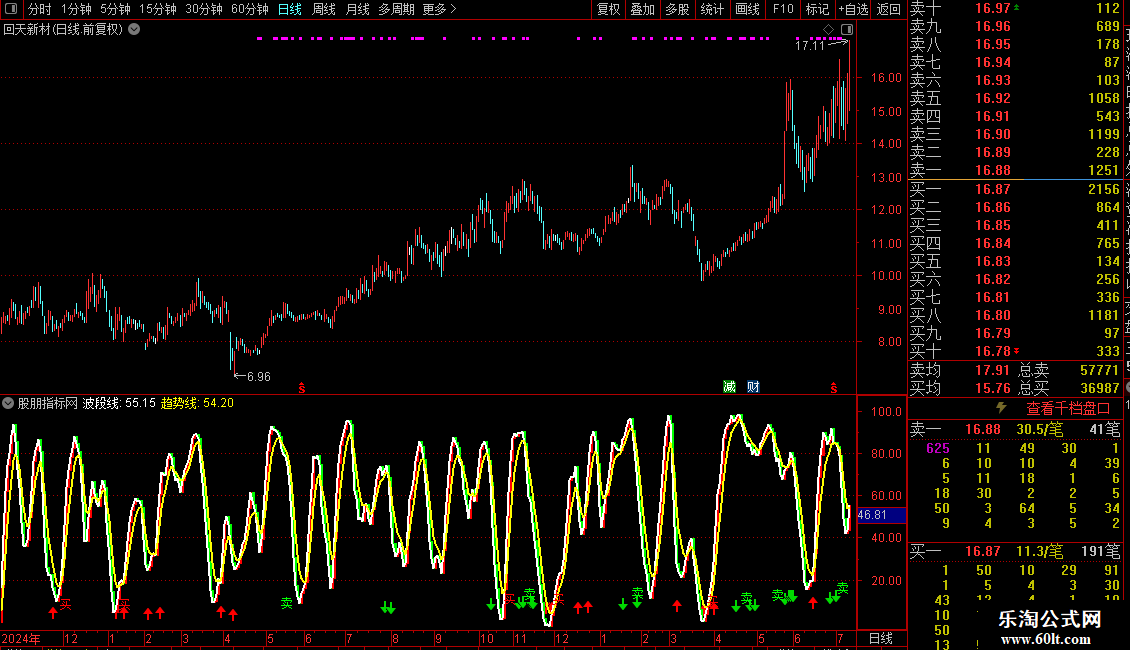Viewport: 1130px width, 650px height.
Task: Click the 16.00 price axis label
Action: (886, 78)
